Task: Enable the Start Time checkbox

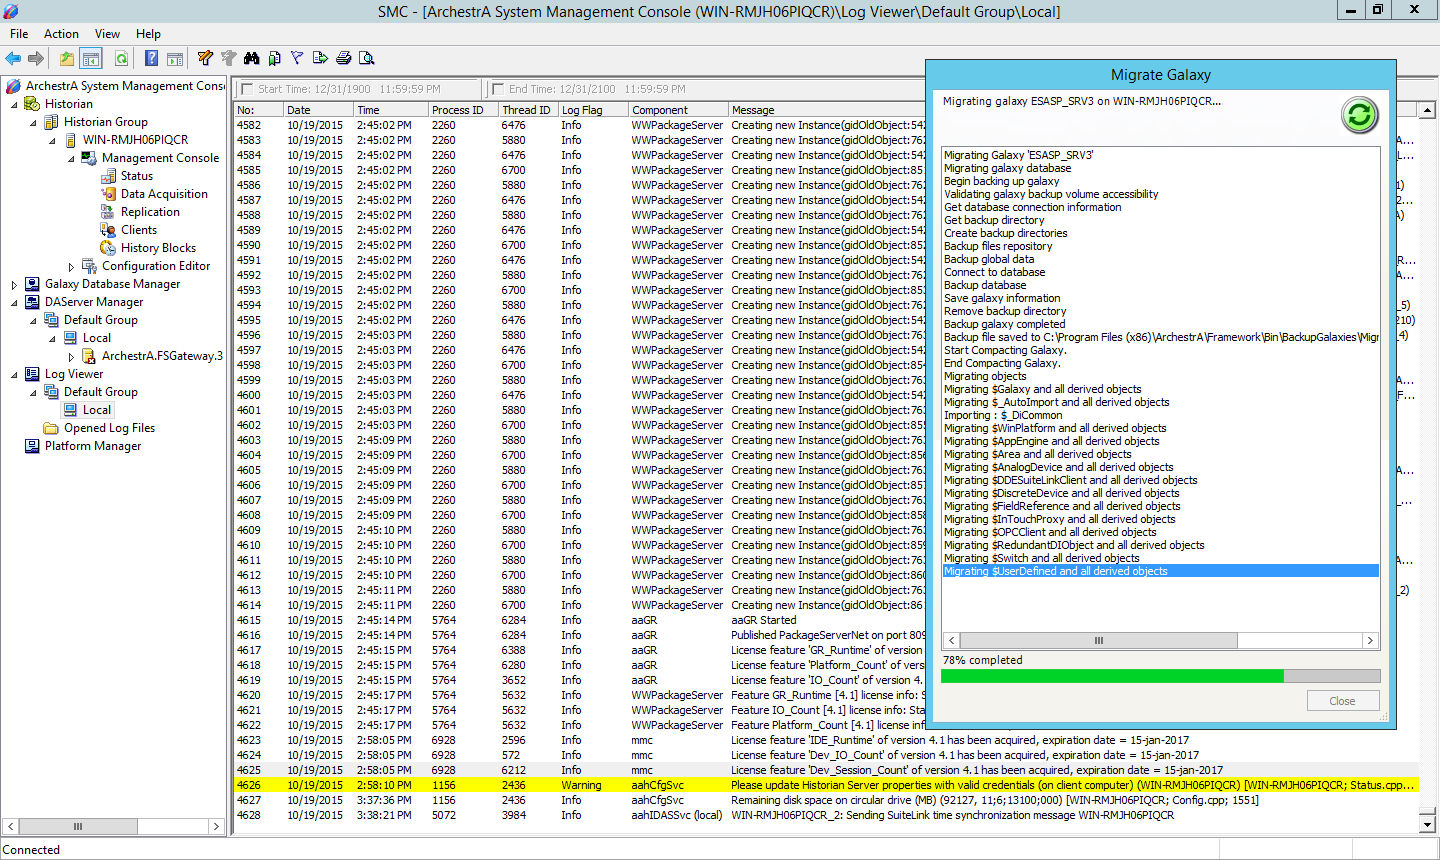Action: pyautogui.click(x=248, y=89)
